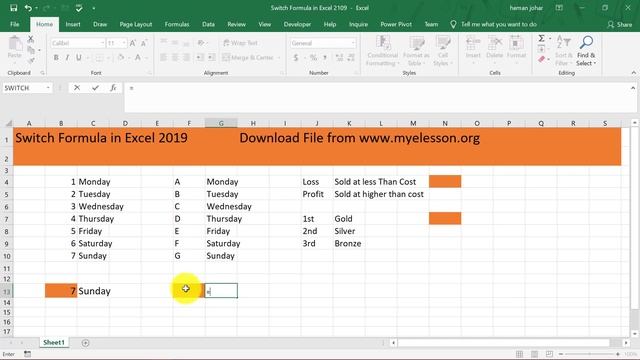This screenshot has height=360, width=640.
Task: Switch to the Data tab
Action: (x=208, y=24)
